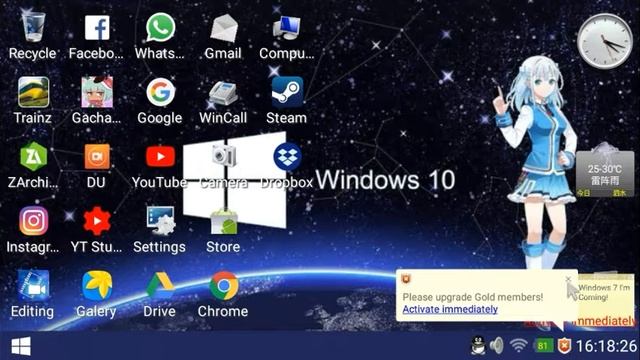Open the Settings desktop icon
This screenshot has height=360, width=640.
pyautogui.click(x=160, y=220)
